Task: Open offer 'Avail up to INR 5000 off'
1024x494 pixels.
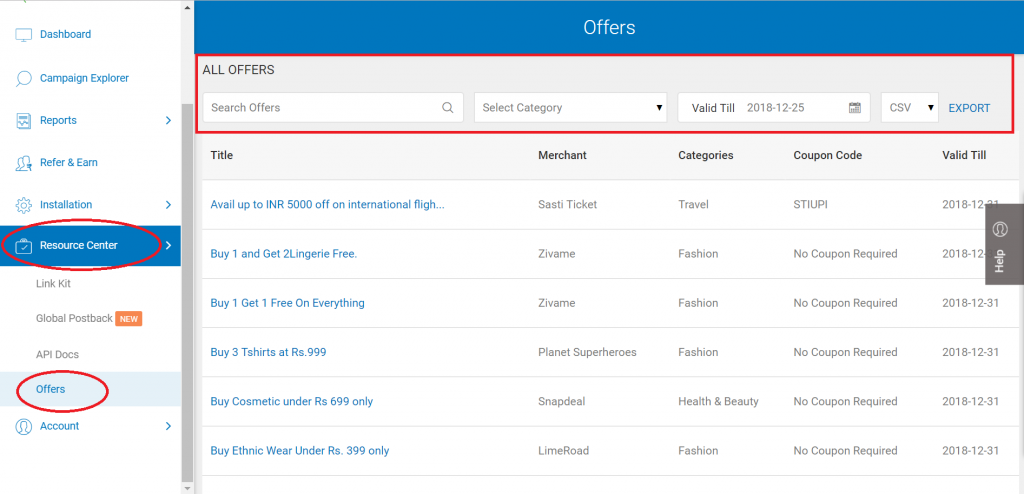Action: coord(327,205)
